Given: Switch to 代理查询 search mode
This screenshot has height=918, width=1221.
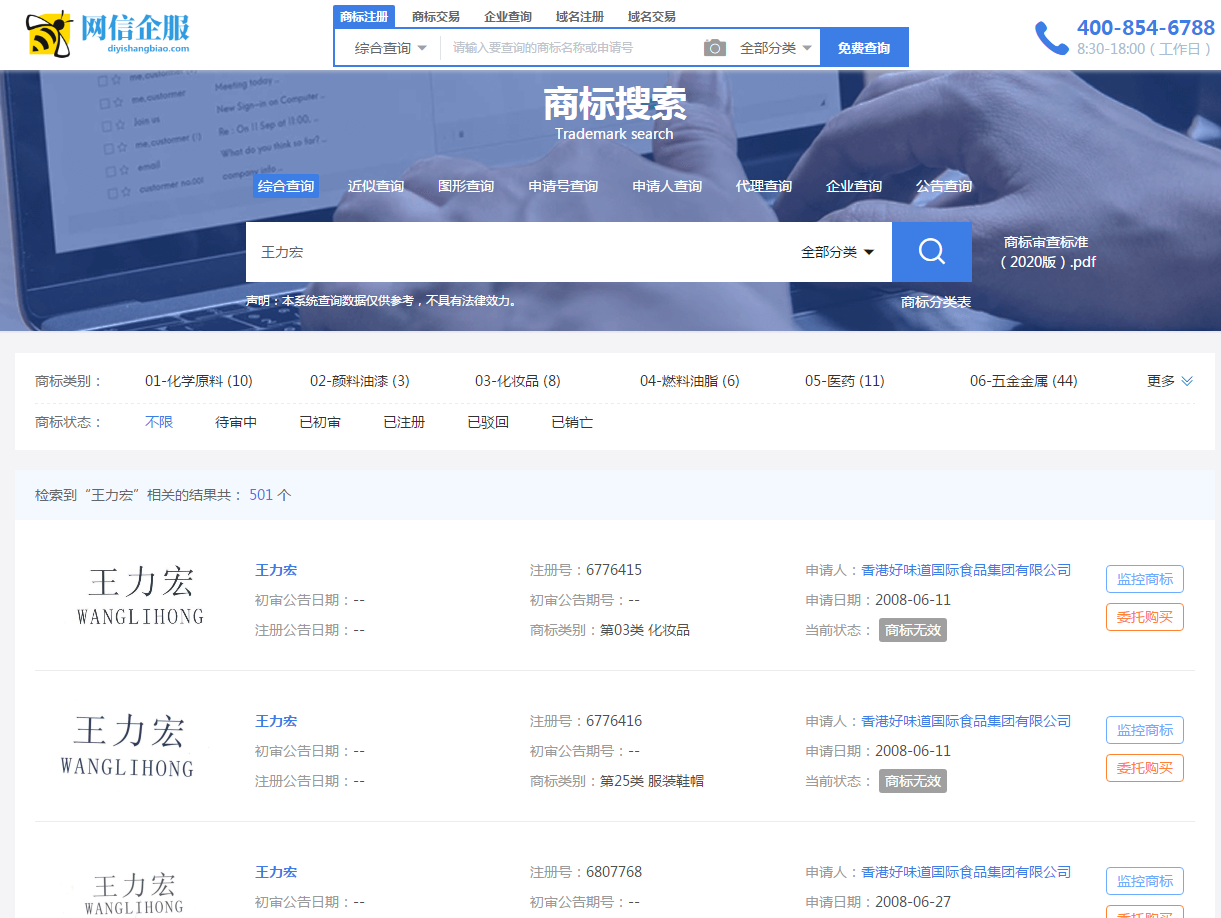Looking at the screenshot, I should coord(764,186).
